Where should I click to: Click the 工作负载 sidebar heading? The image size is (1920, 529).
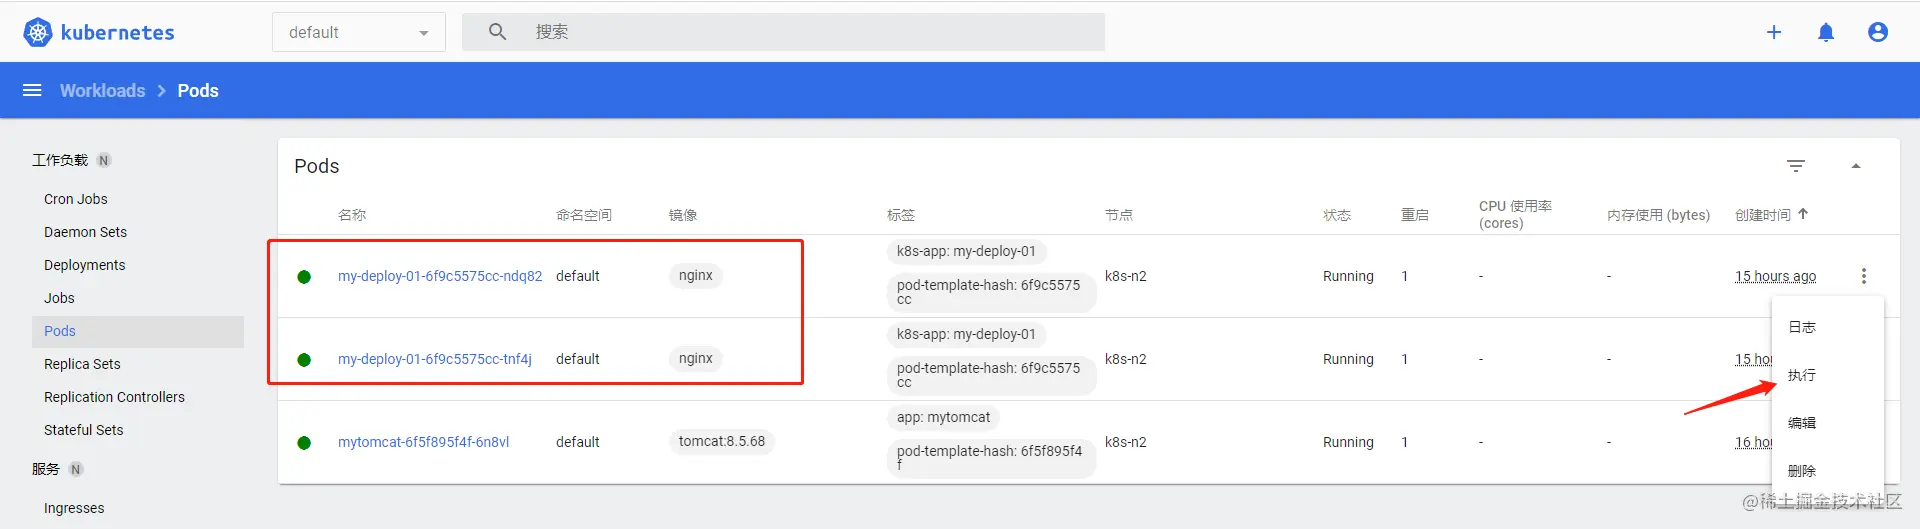coord(60,160)
